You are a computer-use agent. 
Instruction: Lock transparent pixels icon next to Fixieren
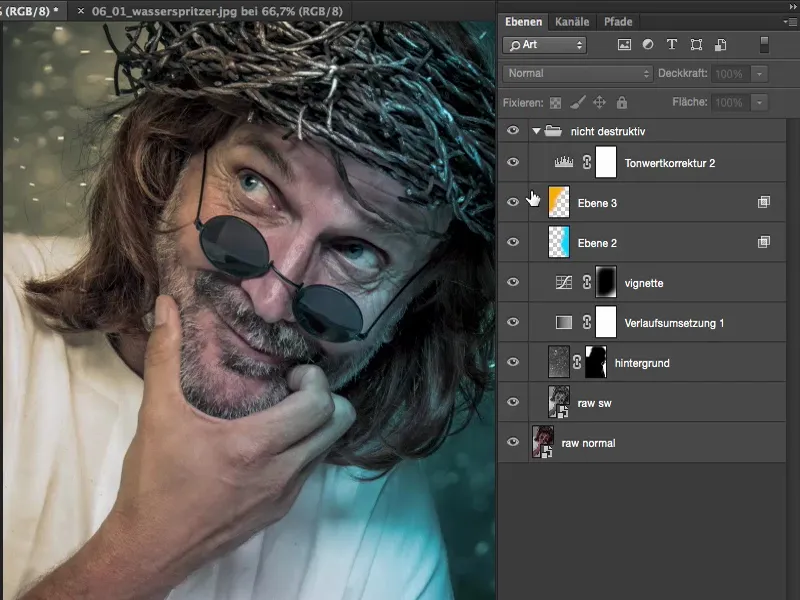[x=555, y=103]
